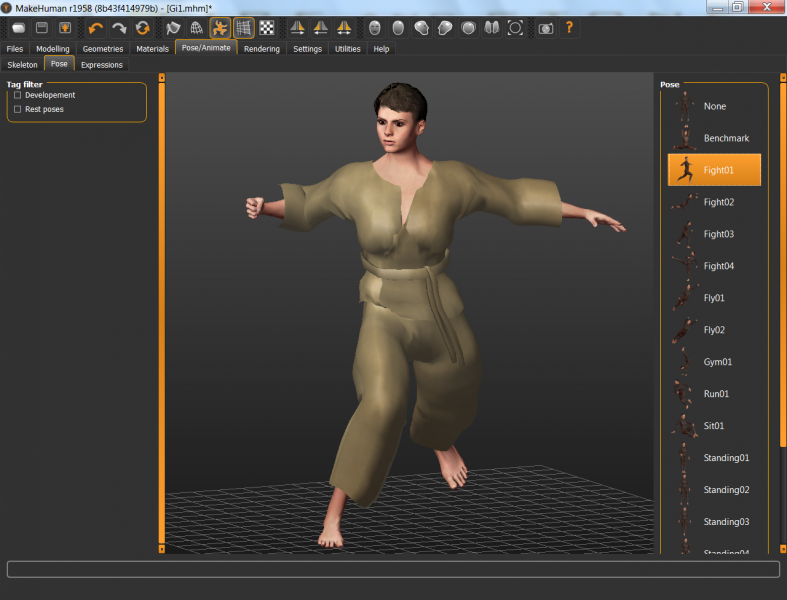Undo the last action

click(95, 28)
